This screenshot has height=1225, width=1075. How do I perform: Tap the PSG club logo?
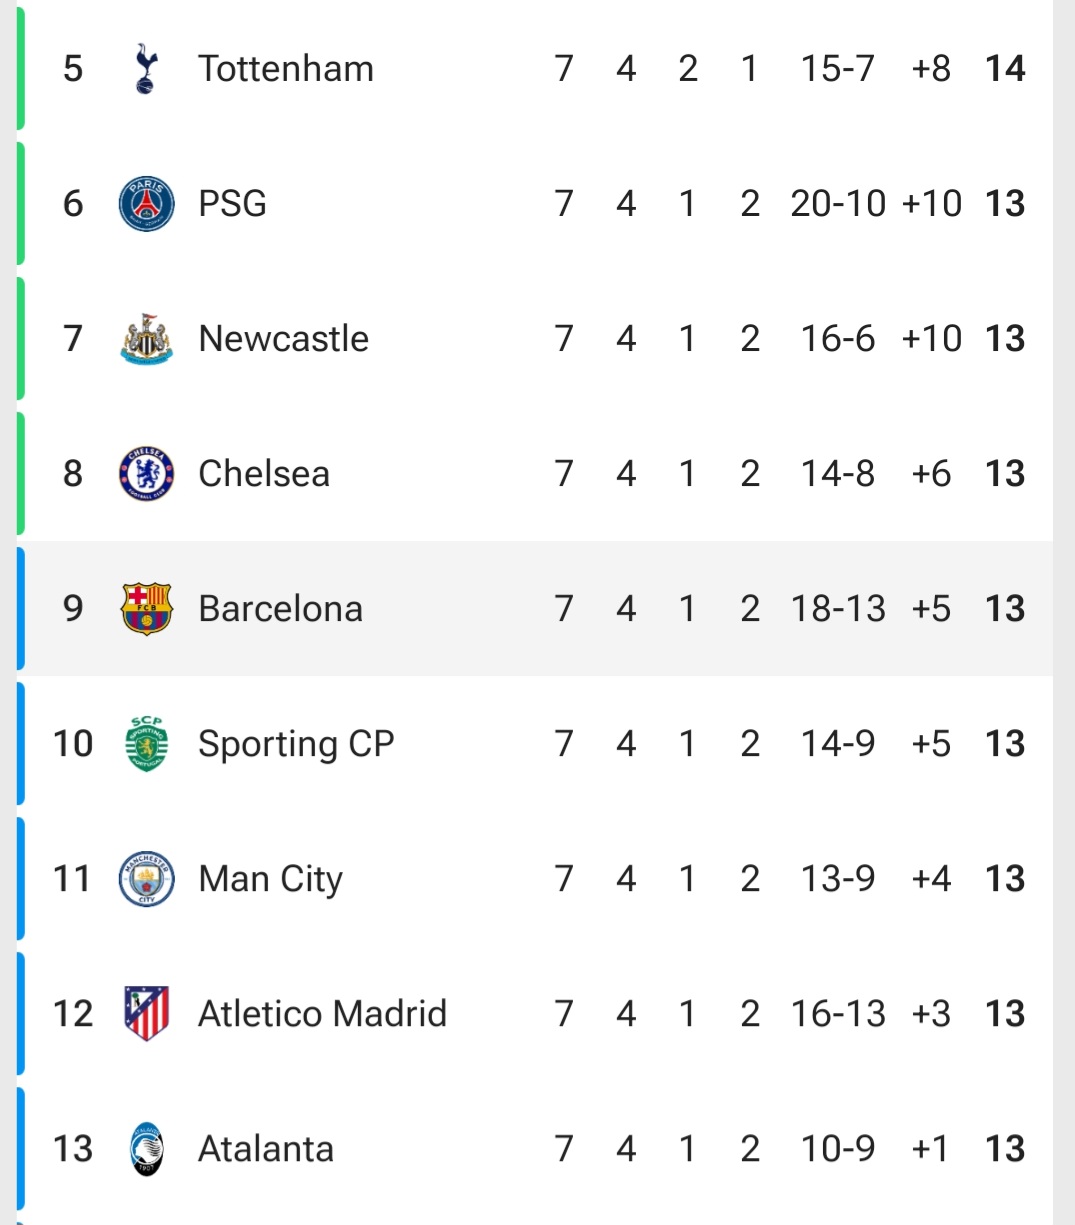(146, 204)
